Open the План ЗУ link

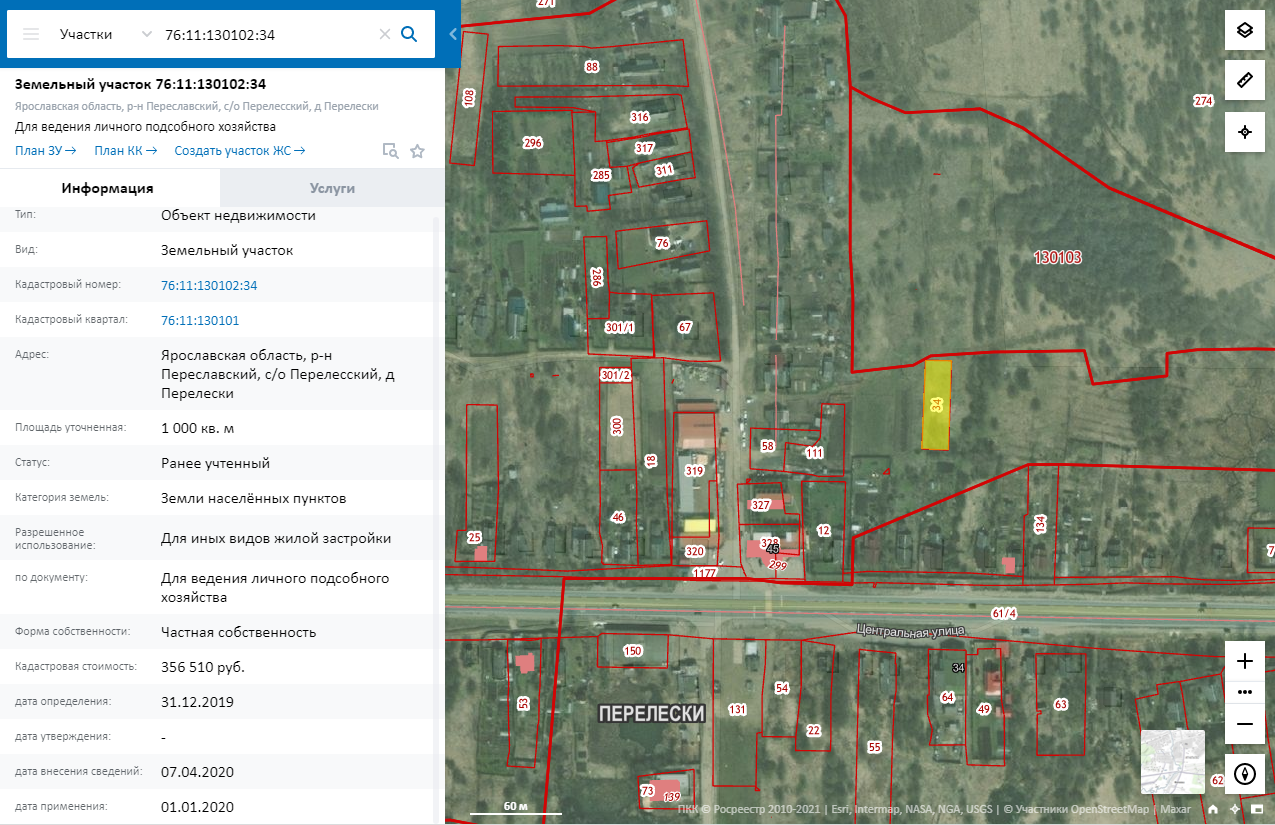click(x=46, y=151)
